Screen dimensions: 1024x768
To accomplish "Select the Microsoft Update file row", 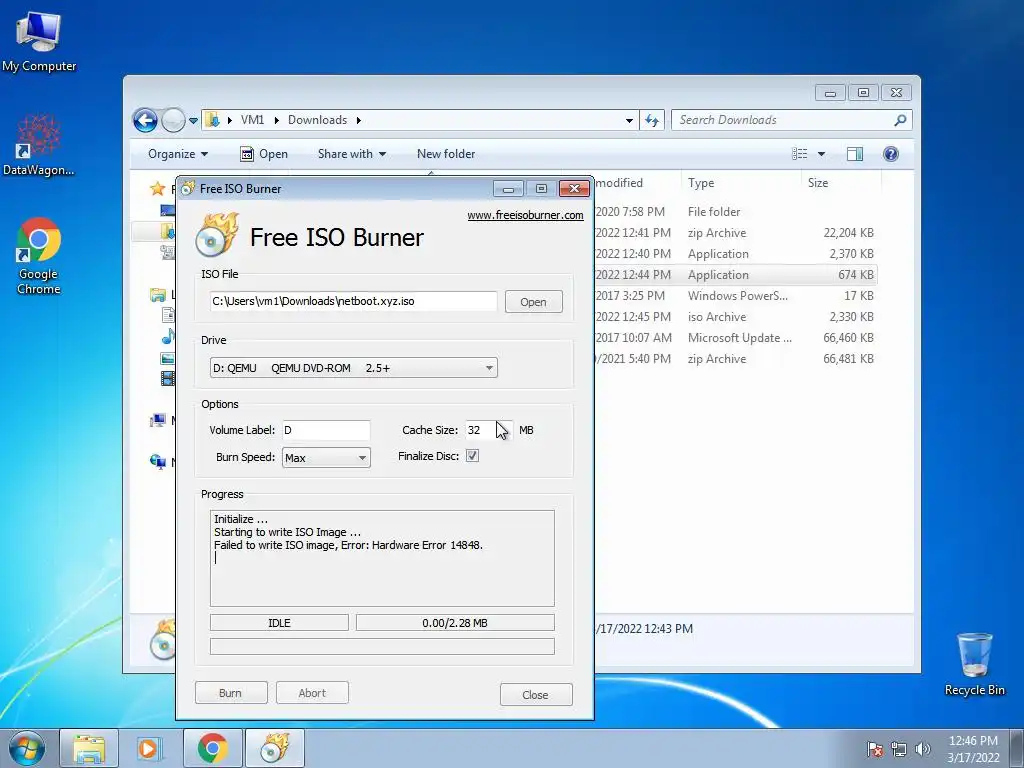I will [735, 338].
